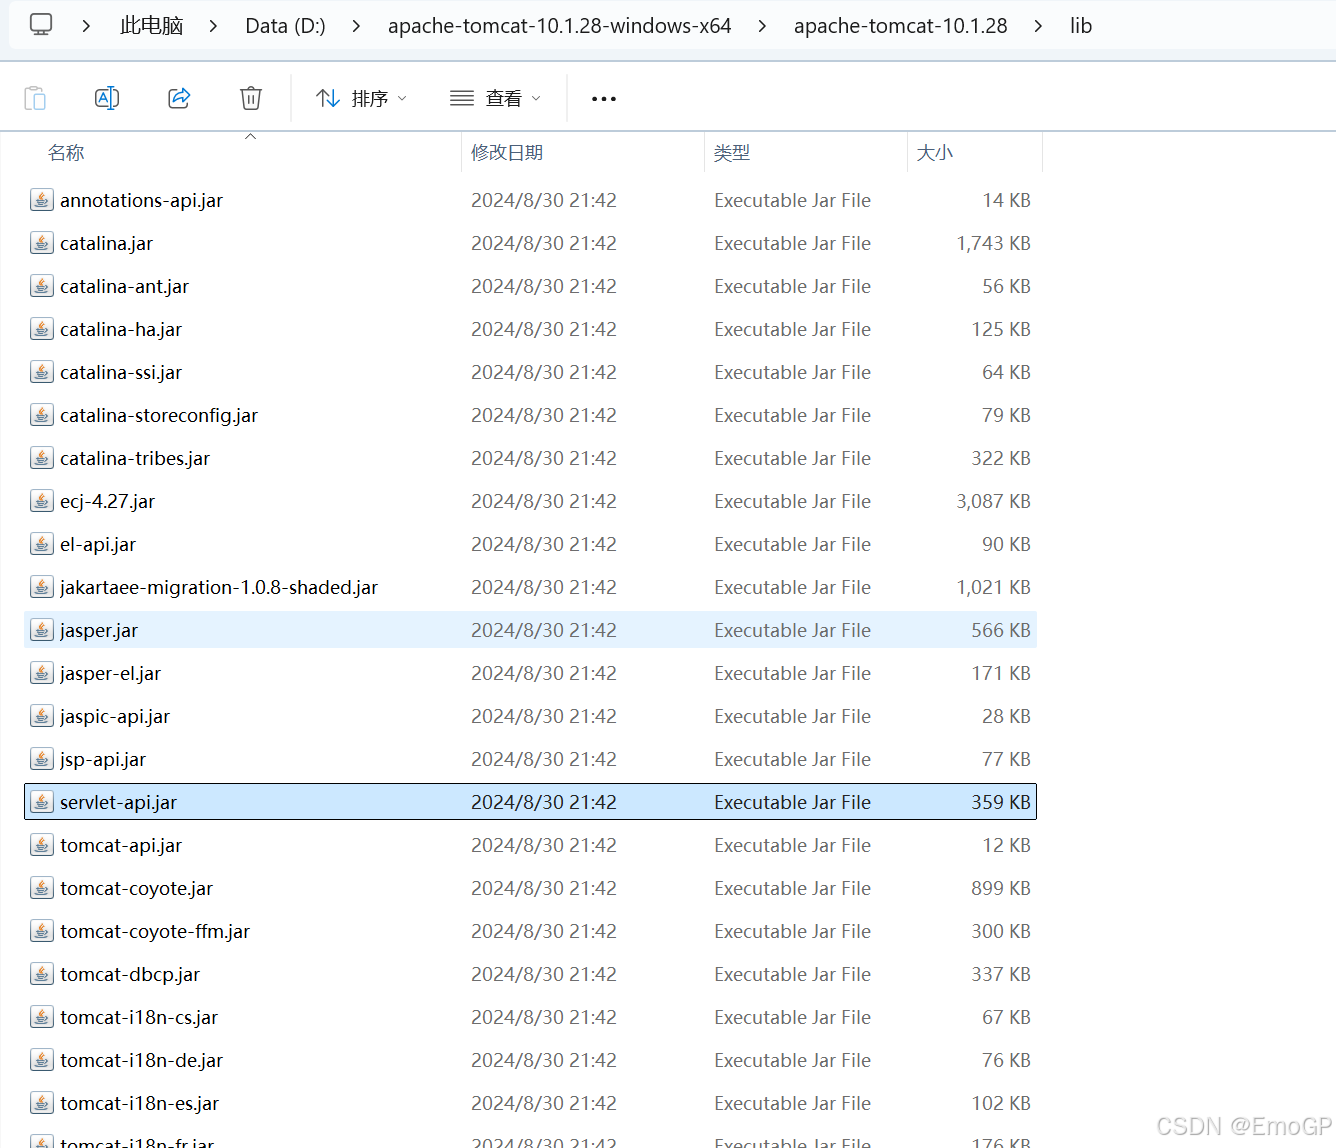Select the file name catalina-tribes.jar
Image resolution: width=1336 pixels, height=1148 pixels.
coord(135,458)
